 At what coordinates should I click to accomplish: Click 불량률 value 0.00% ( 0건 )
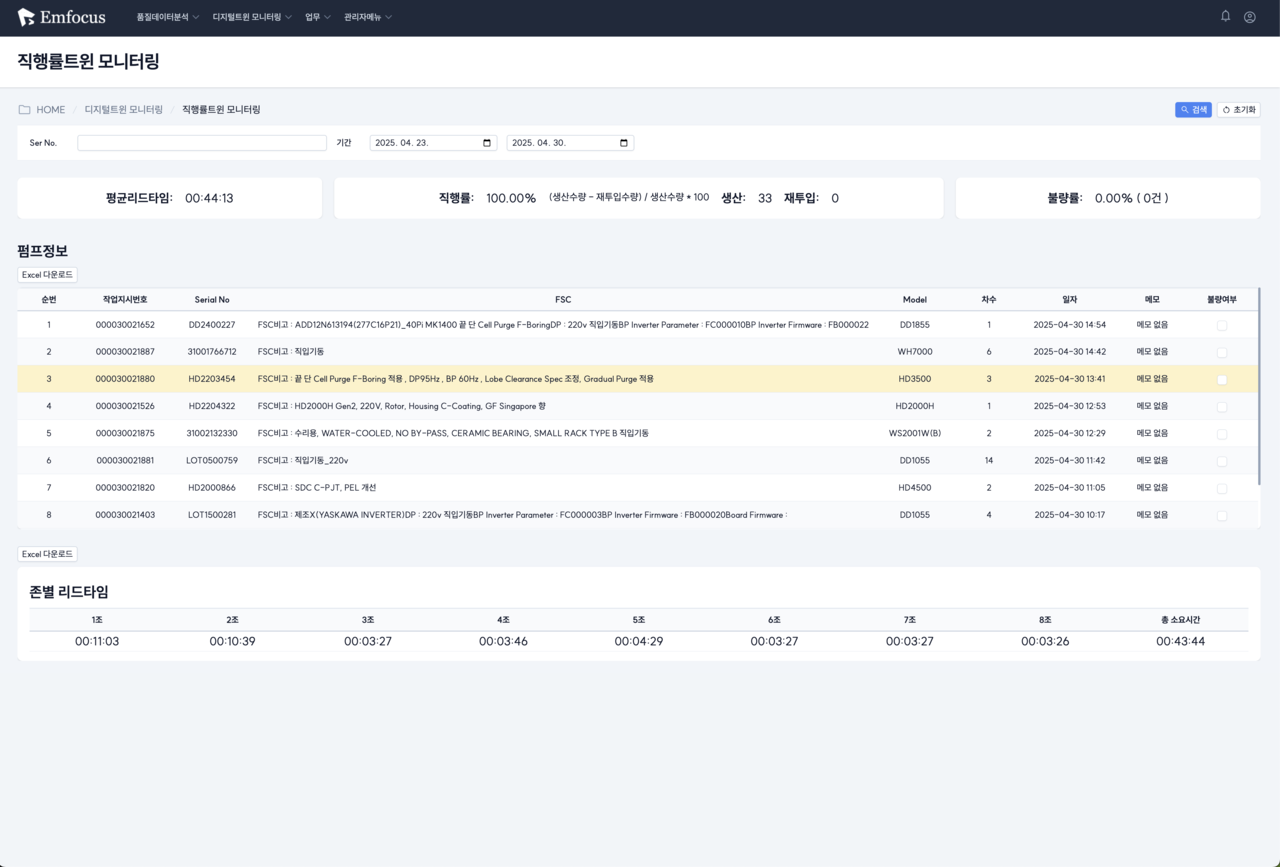[x=1131, y=198]
